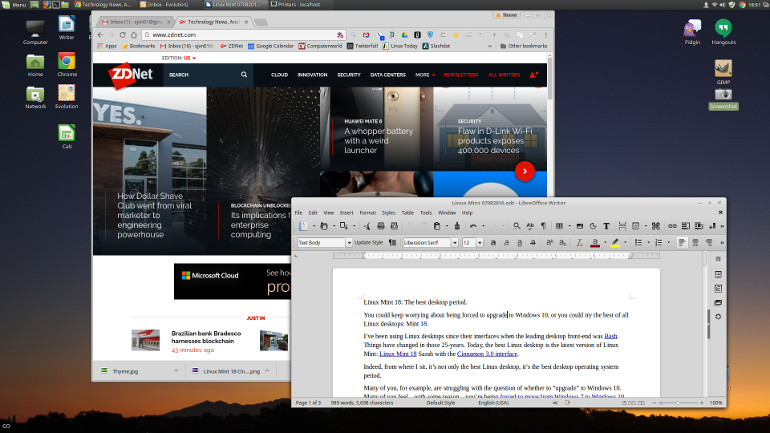Image resolution: width=770 pixels, height=433 pixels.
Task: Click the Insert Hyperlink icon in Writer
Action: [672, 226]
